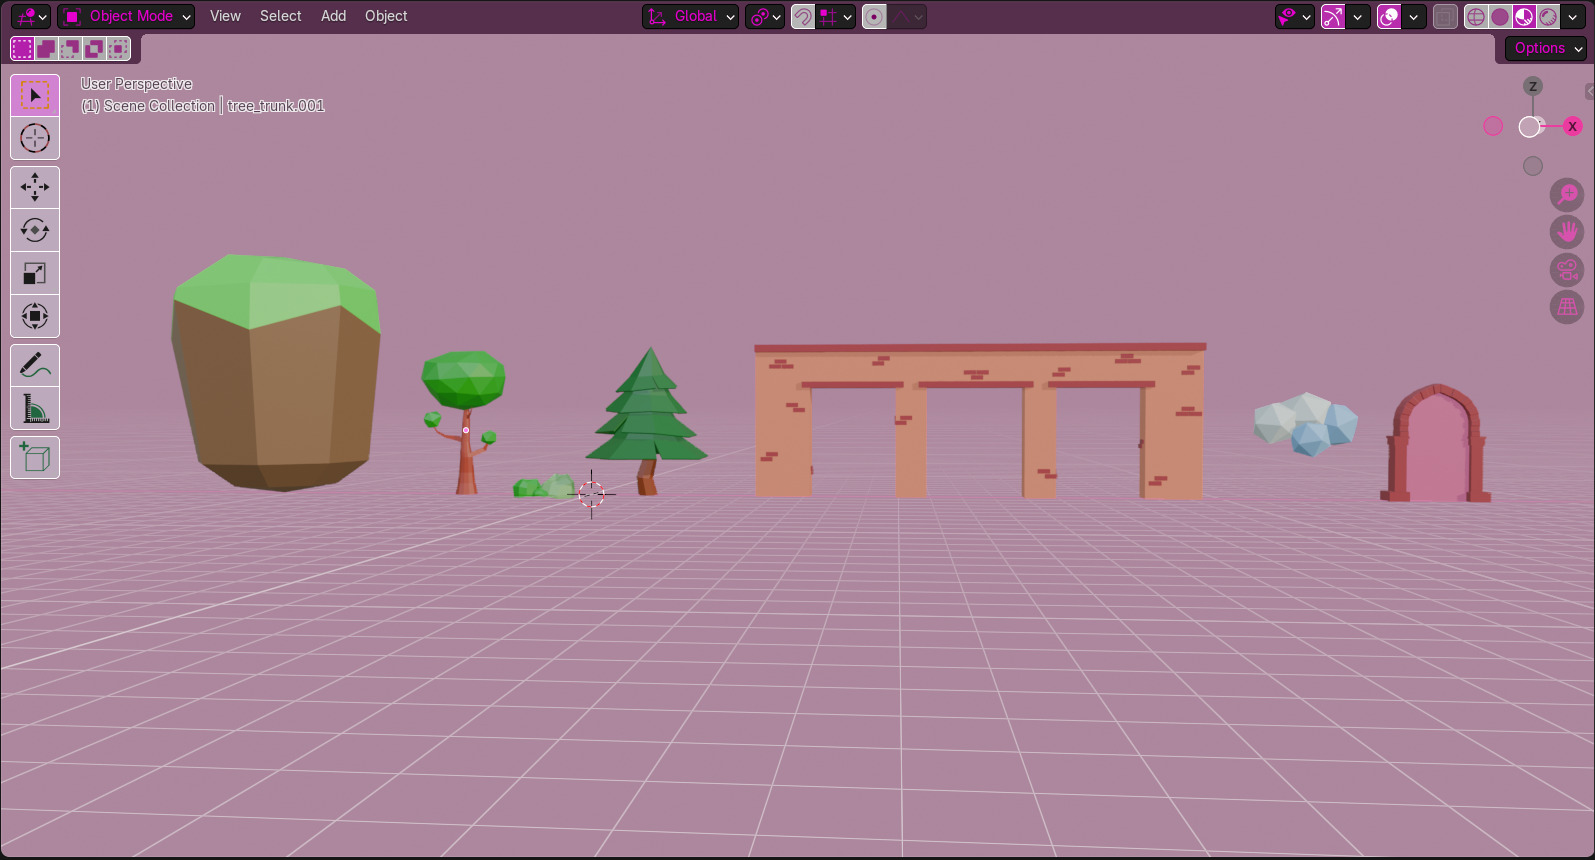Screen dimensions: 1595x860
Task: Click the Pan view hand button
Action: point(1567,232)
